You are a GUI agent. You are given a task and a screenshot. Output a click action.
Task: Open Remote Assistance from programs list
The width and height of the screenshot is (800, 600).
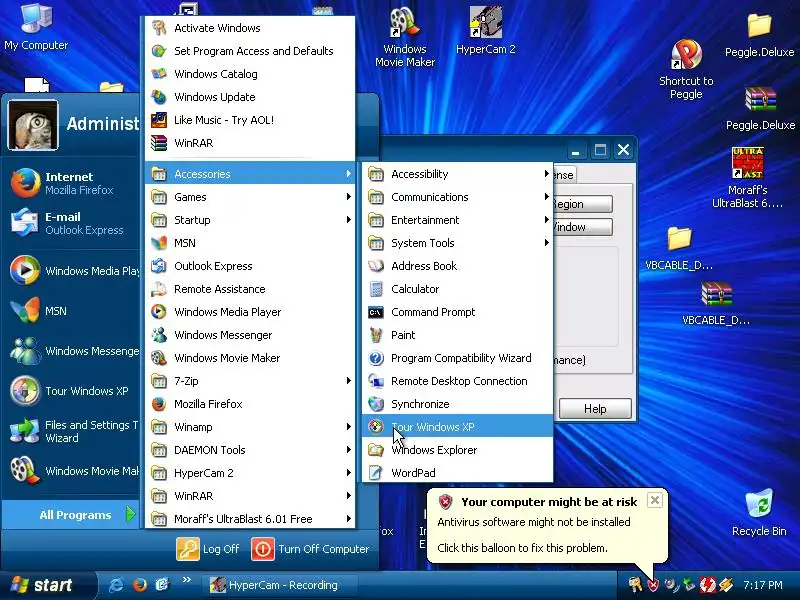point(250,289)
